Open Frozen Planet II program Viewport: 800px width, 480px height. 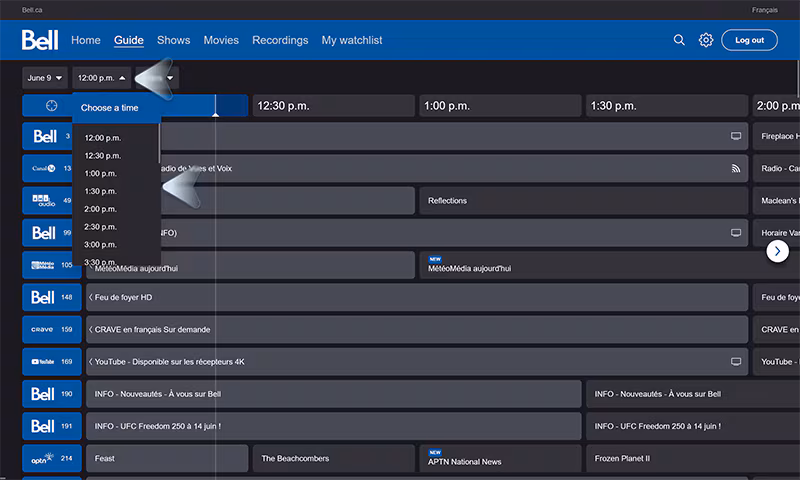693,458
